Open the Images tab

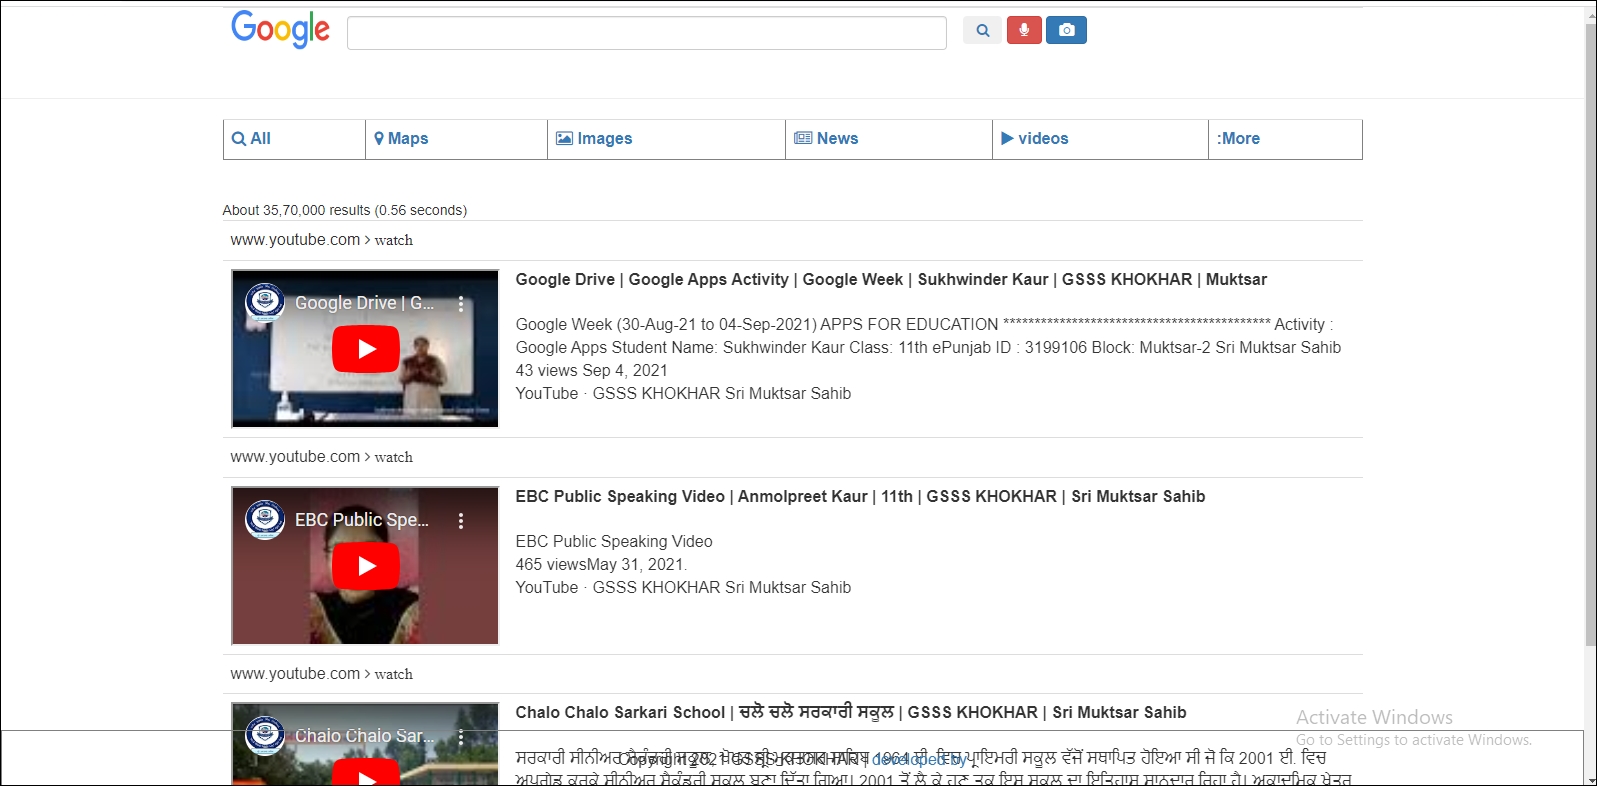coord(594,139)
